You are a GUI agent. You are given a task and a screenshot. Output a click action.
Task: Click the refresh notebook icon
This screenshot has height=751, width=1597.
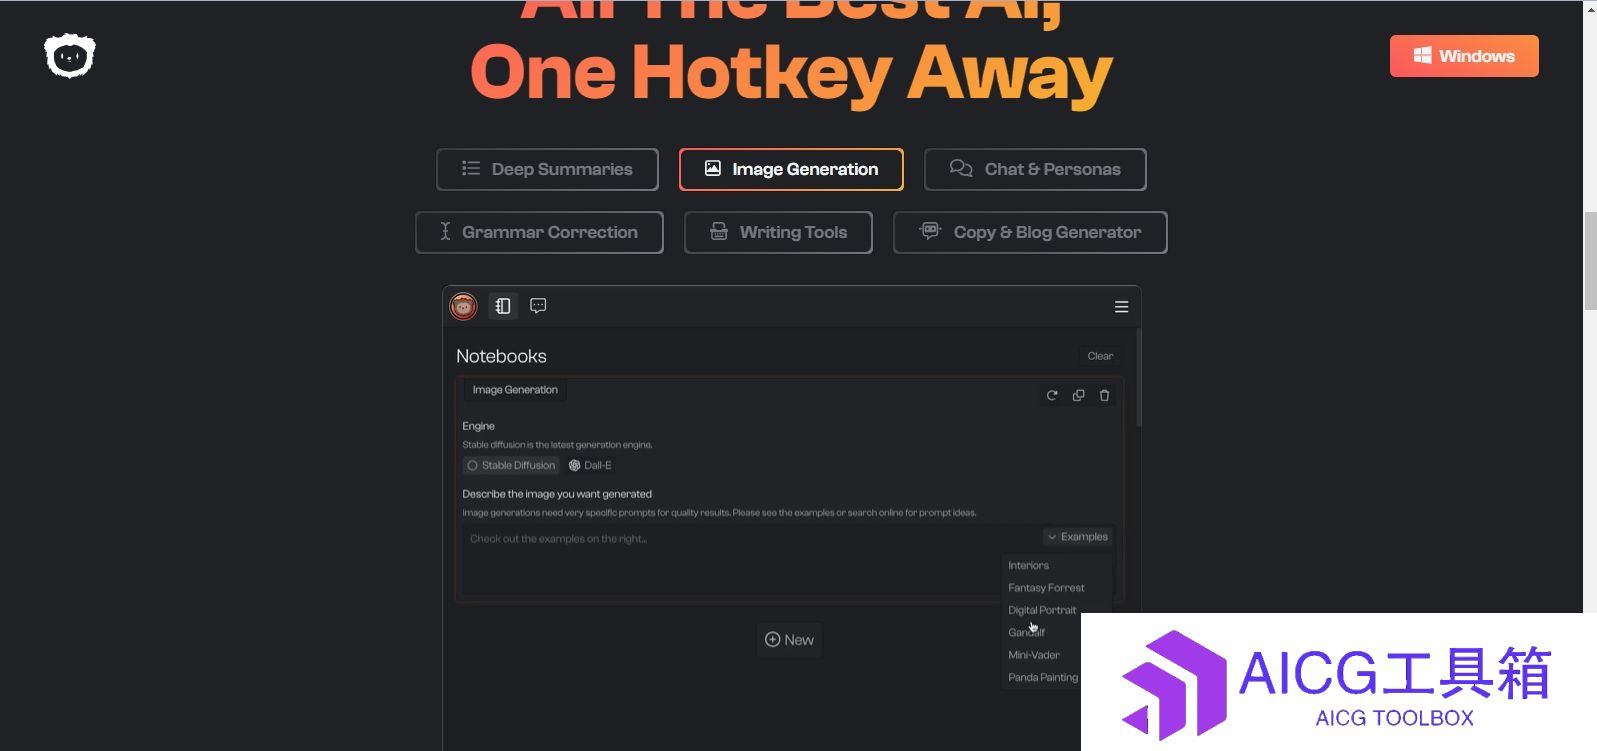[1052, 395]
